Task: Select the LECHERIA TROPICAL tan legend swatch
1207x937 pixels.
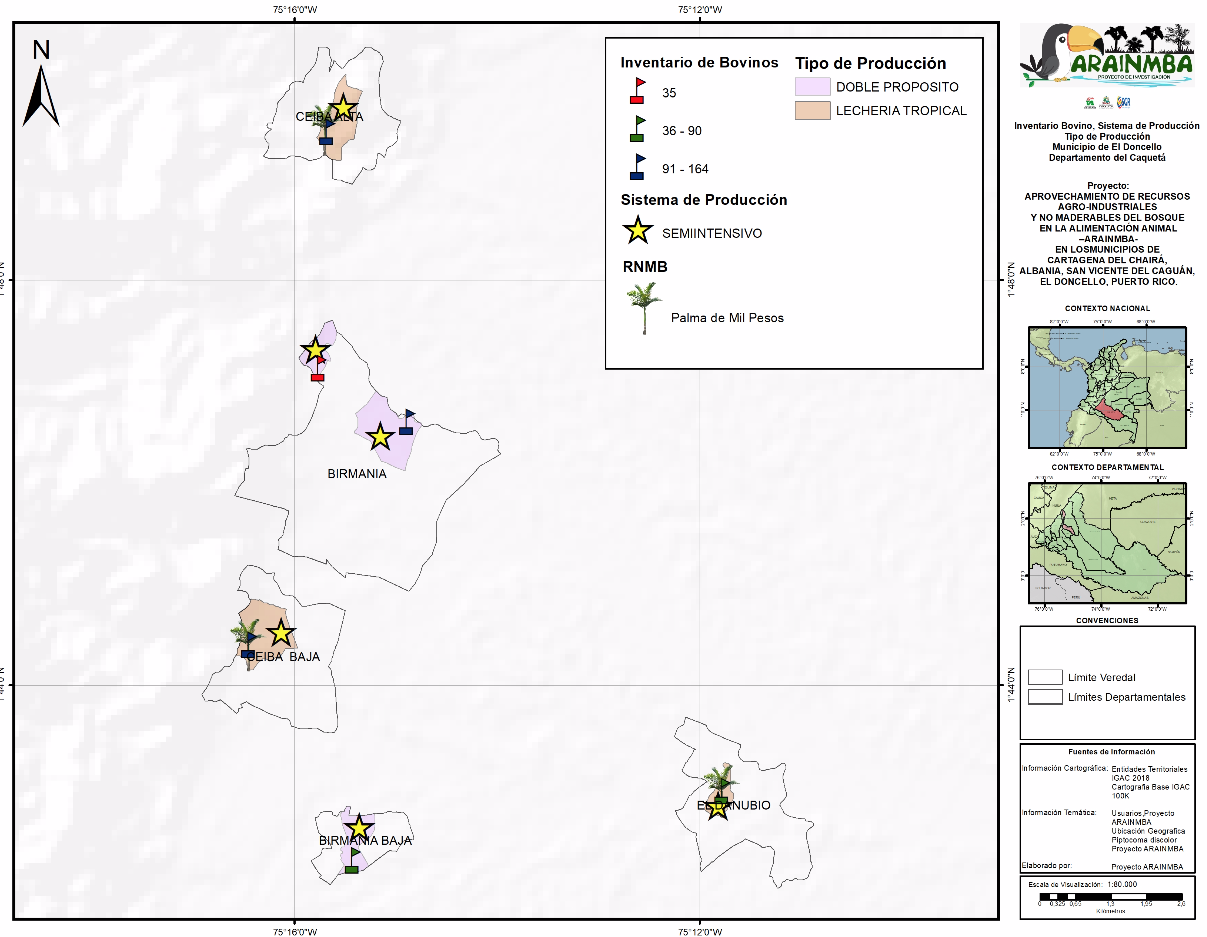Action: click(x=813, y=110)
